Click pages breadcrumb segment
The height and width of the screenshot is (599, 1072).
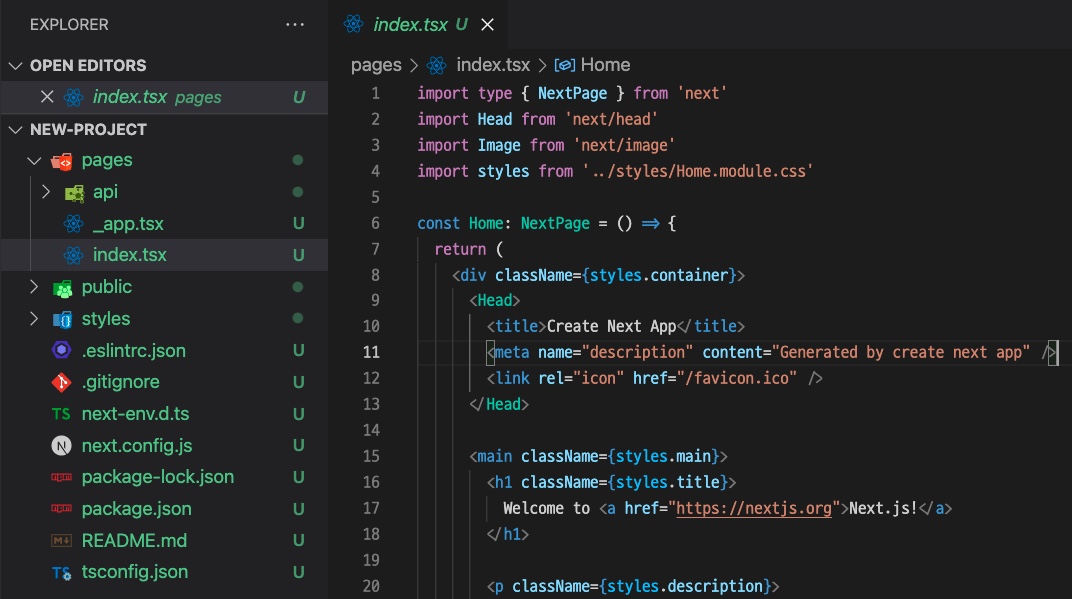click(376, 65)
